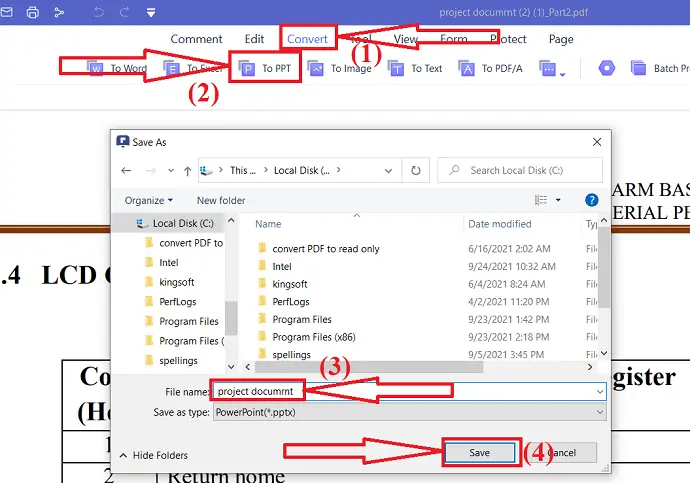Select spellings folder in file list
The width and height of the screenshot is (690, 483).
click(284, 355)
